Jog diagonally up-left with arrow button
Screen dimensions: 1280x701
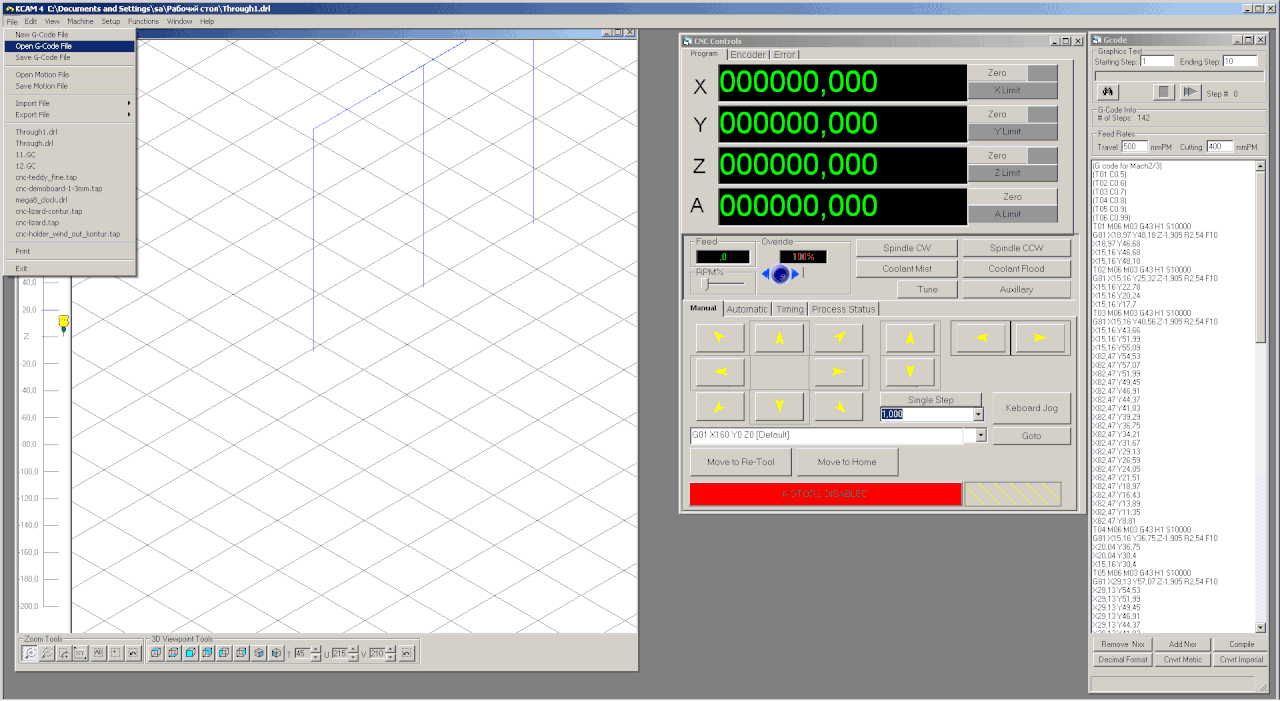(720, 338)
